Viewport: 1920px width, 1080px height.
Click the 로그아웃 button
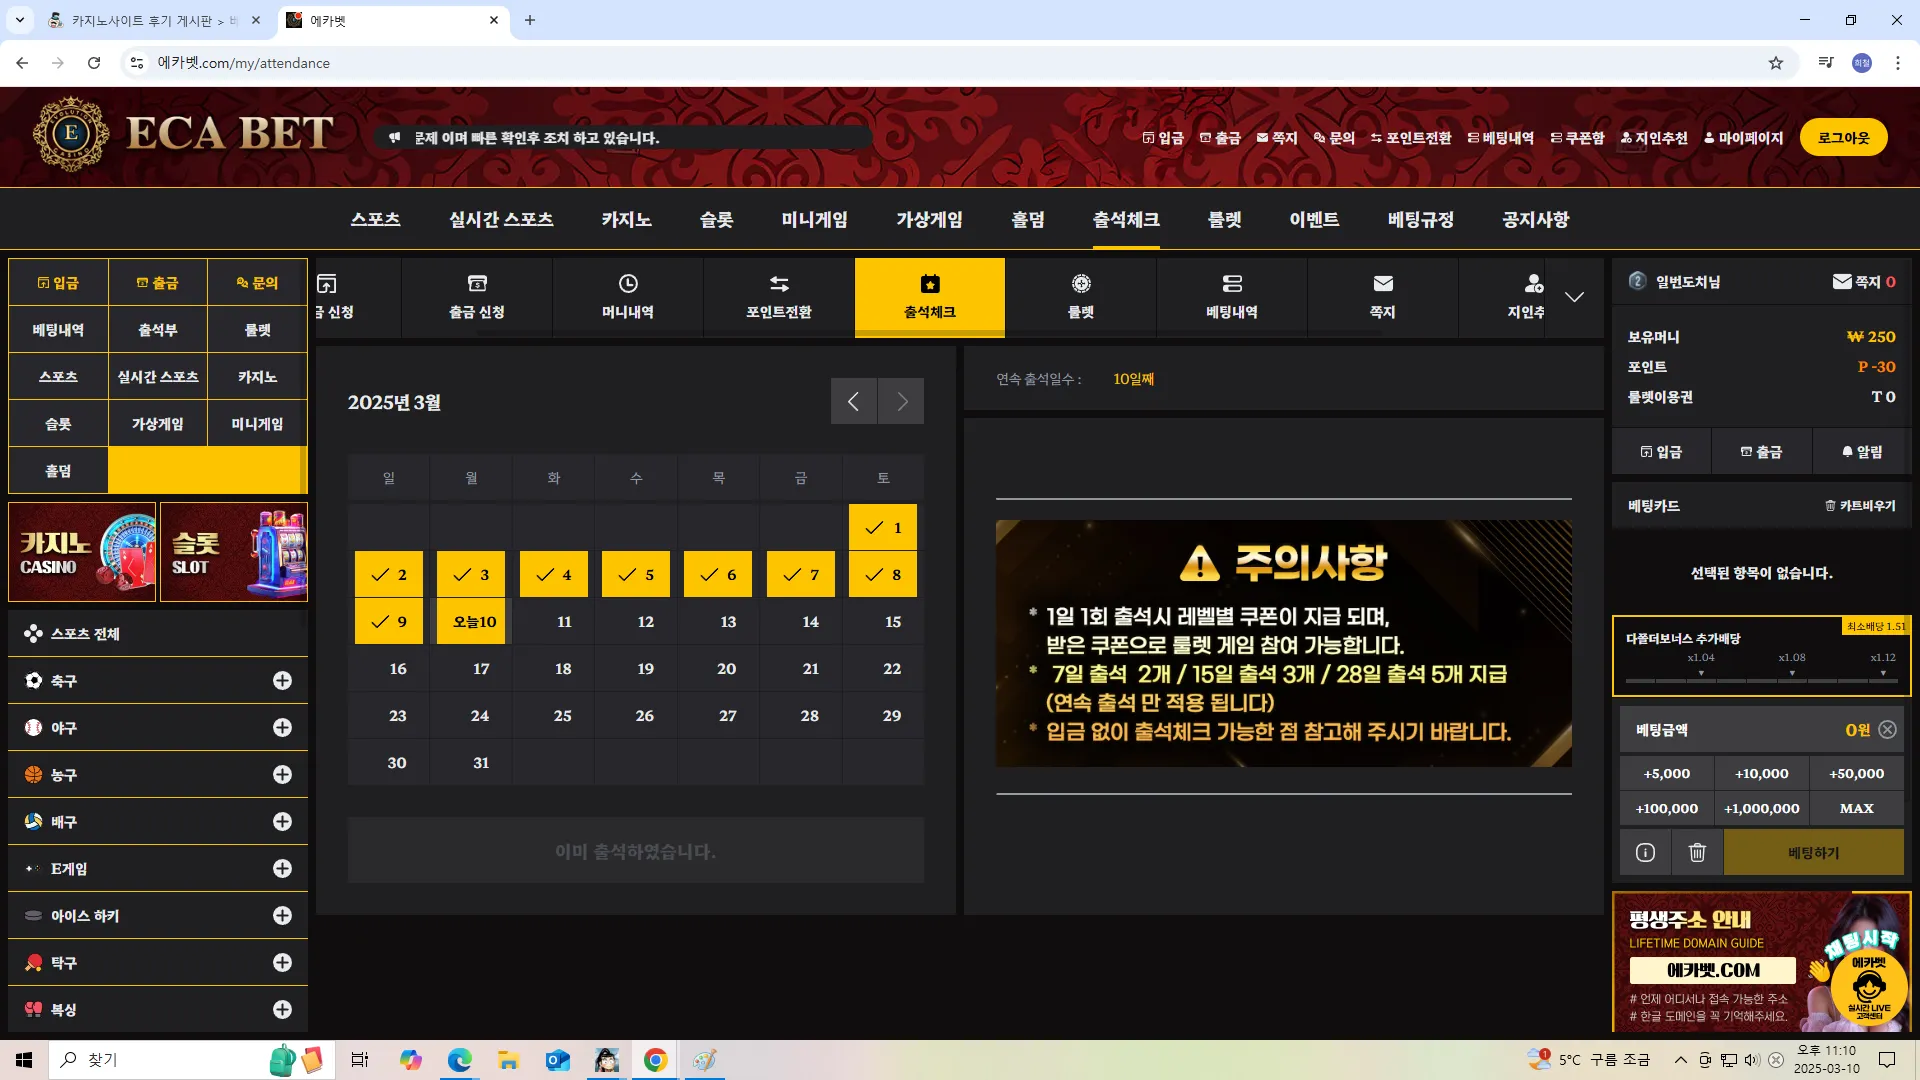pyautogui.click(x=1843, y=138)
